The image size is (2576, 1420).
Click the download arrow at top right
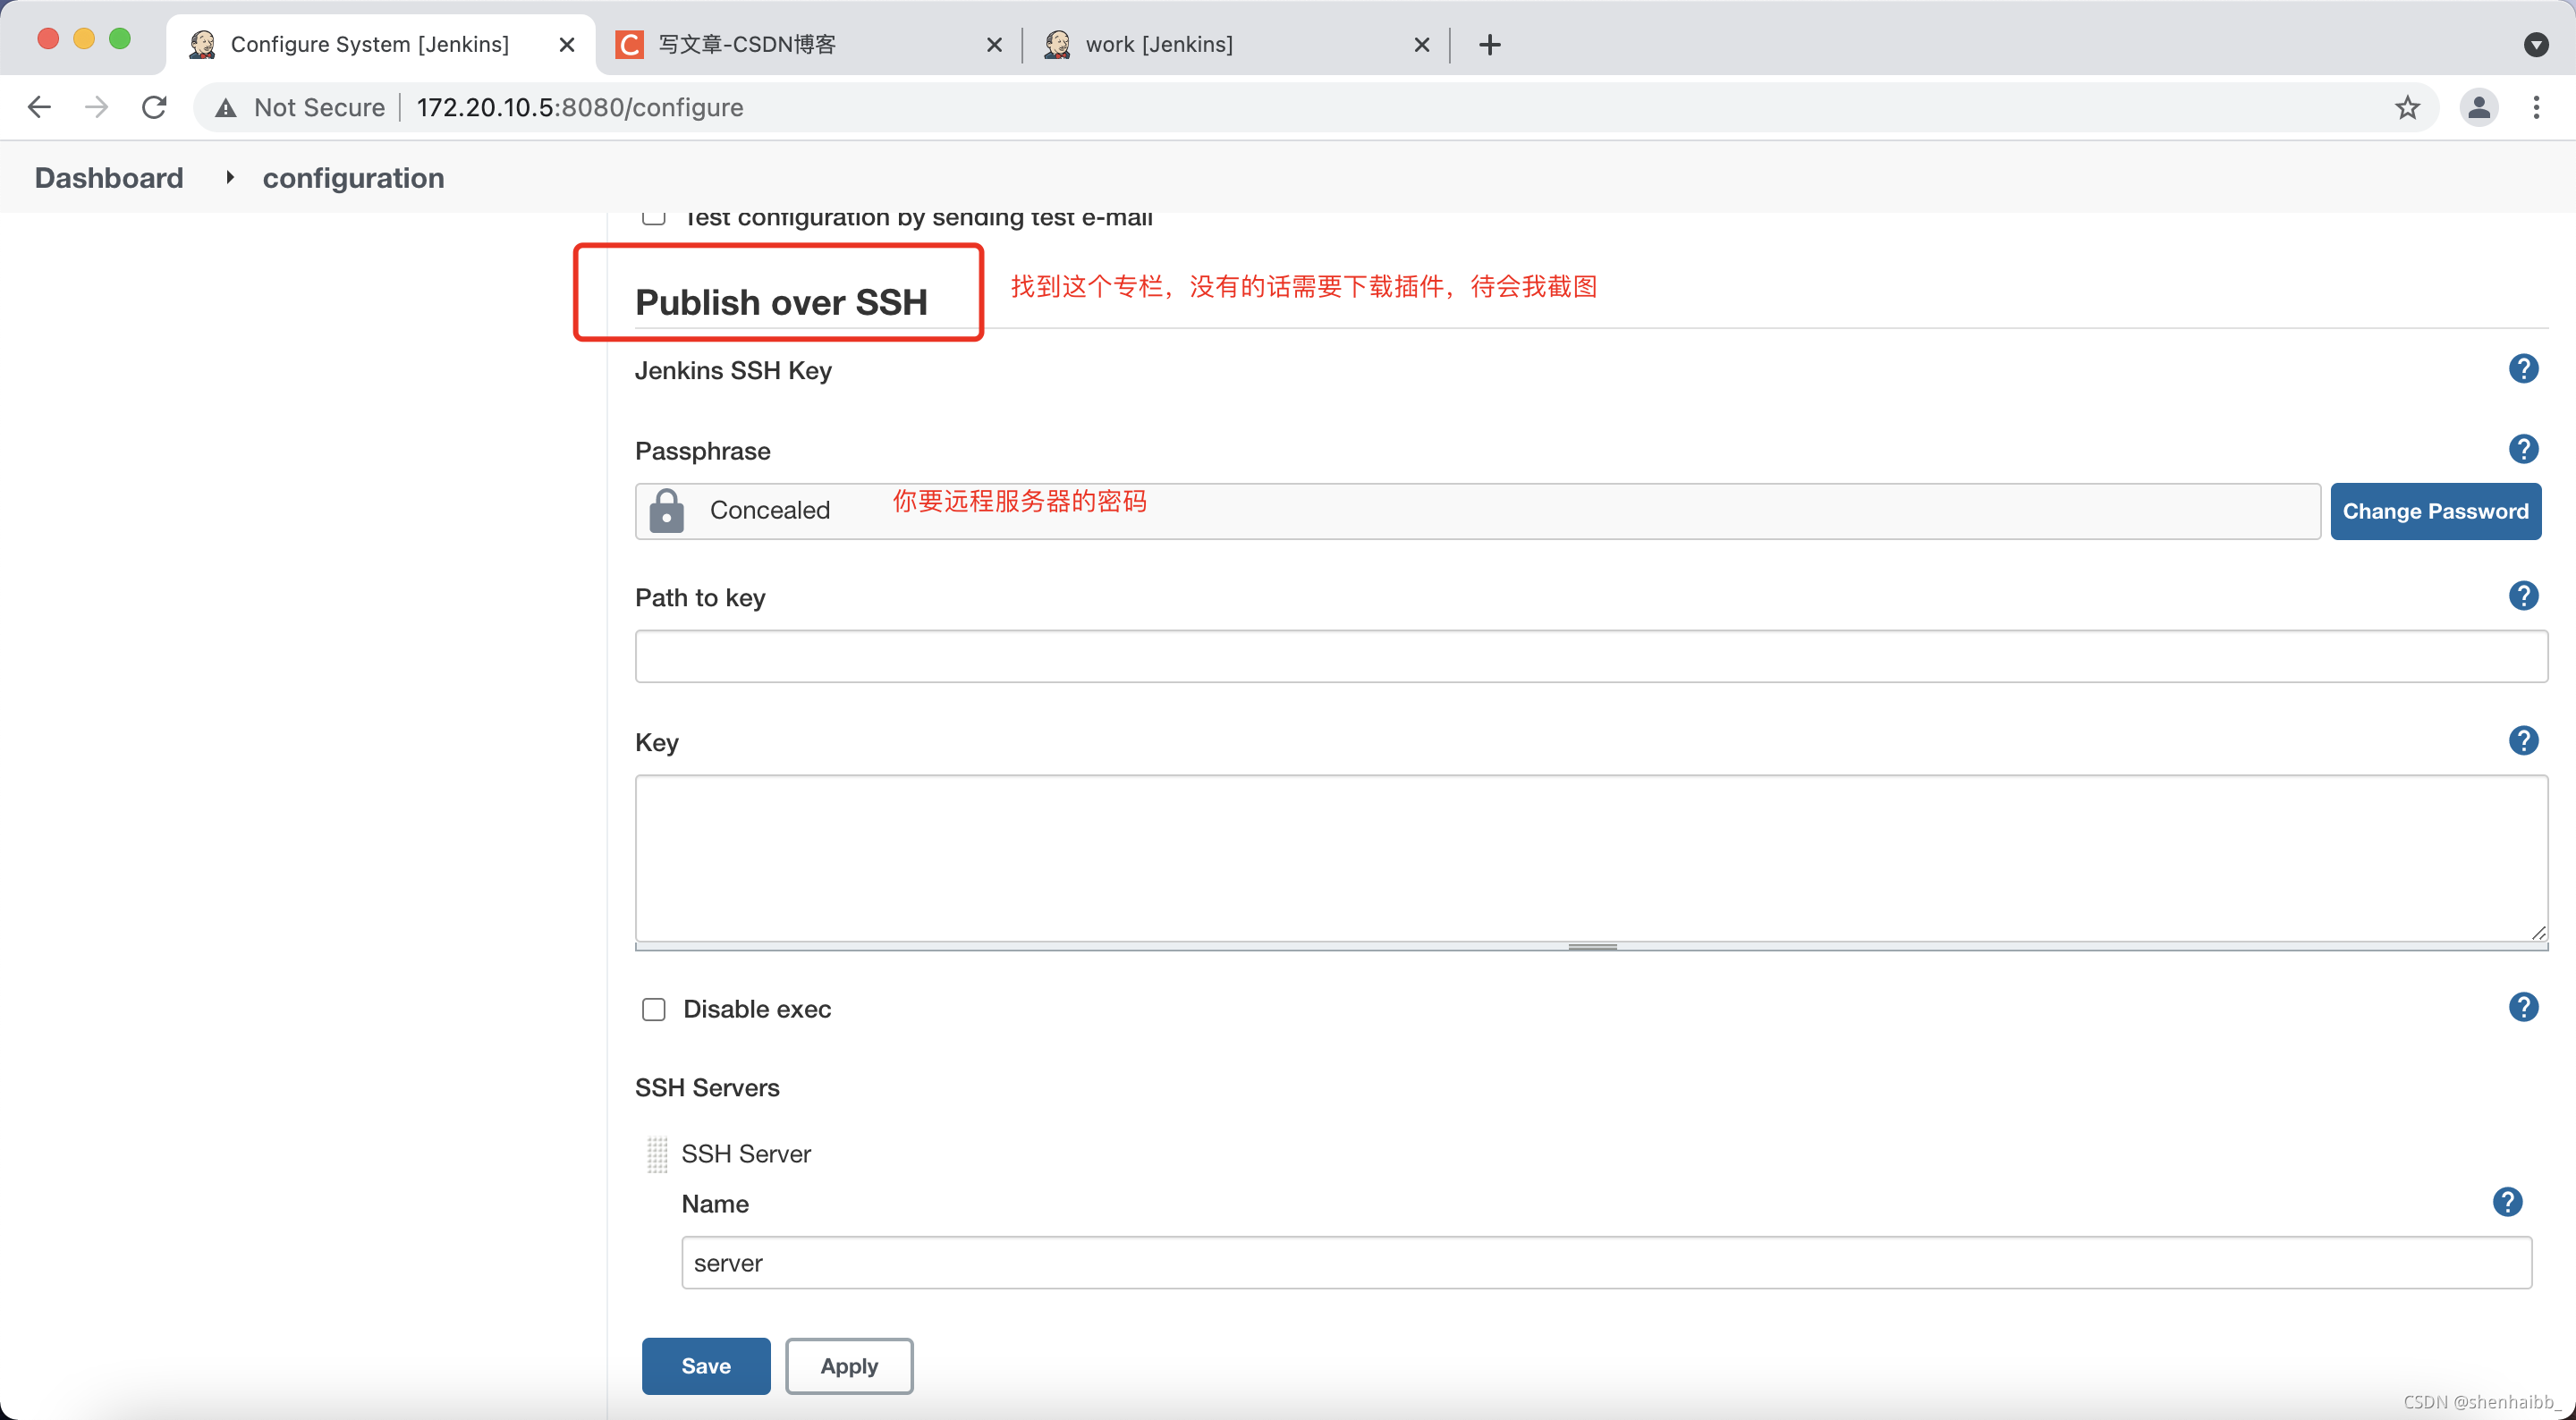(2536, 44)
